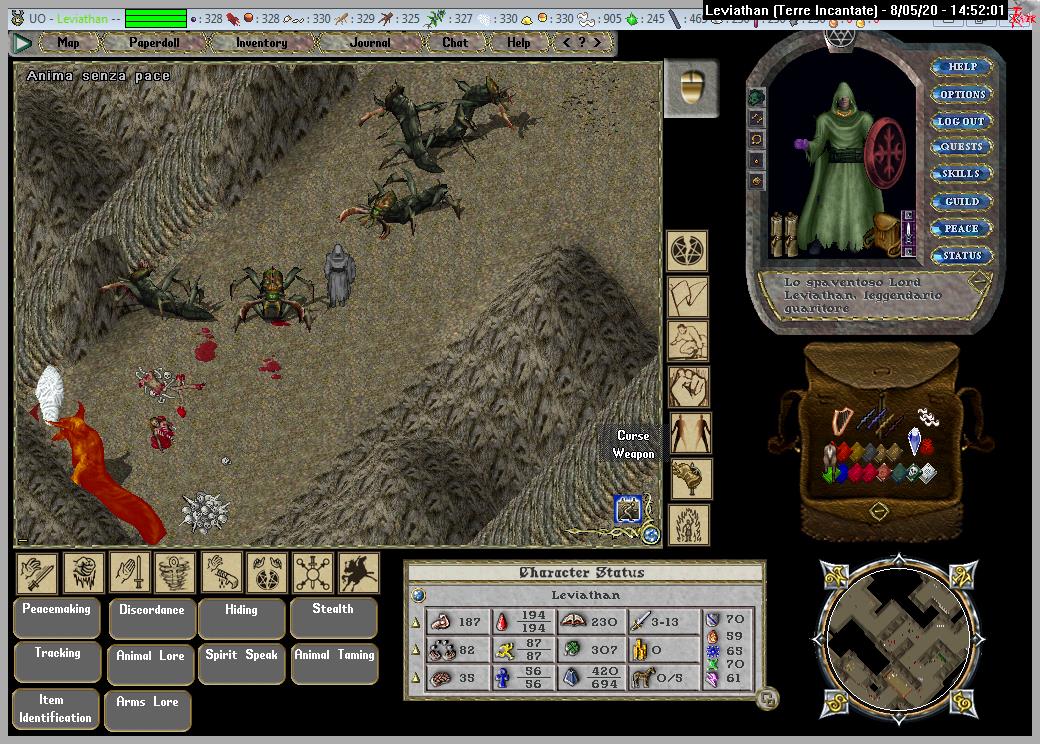Toggle the intelligence stat lock arrow

(416, 678)
